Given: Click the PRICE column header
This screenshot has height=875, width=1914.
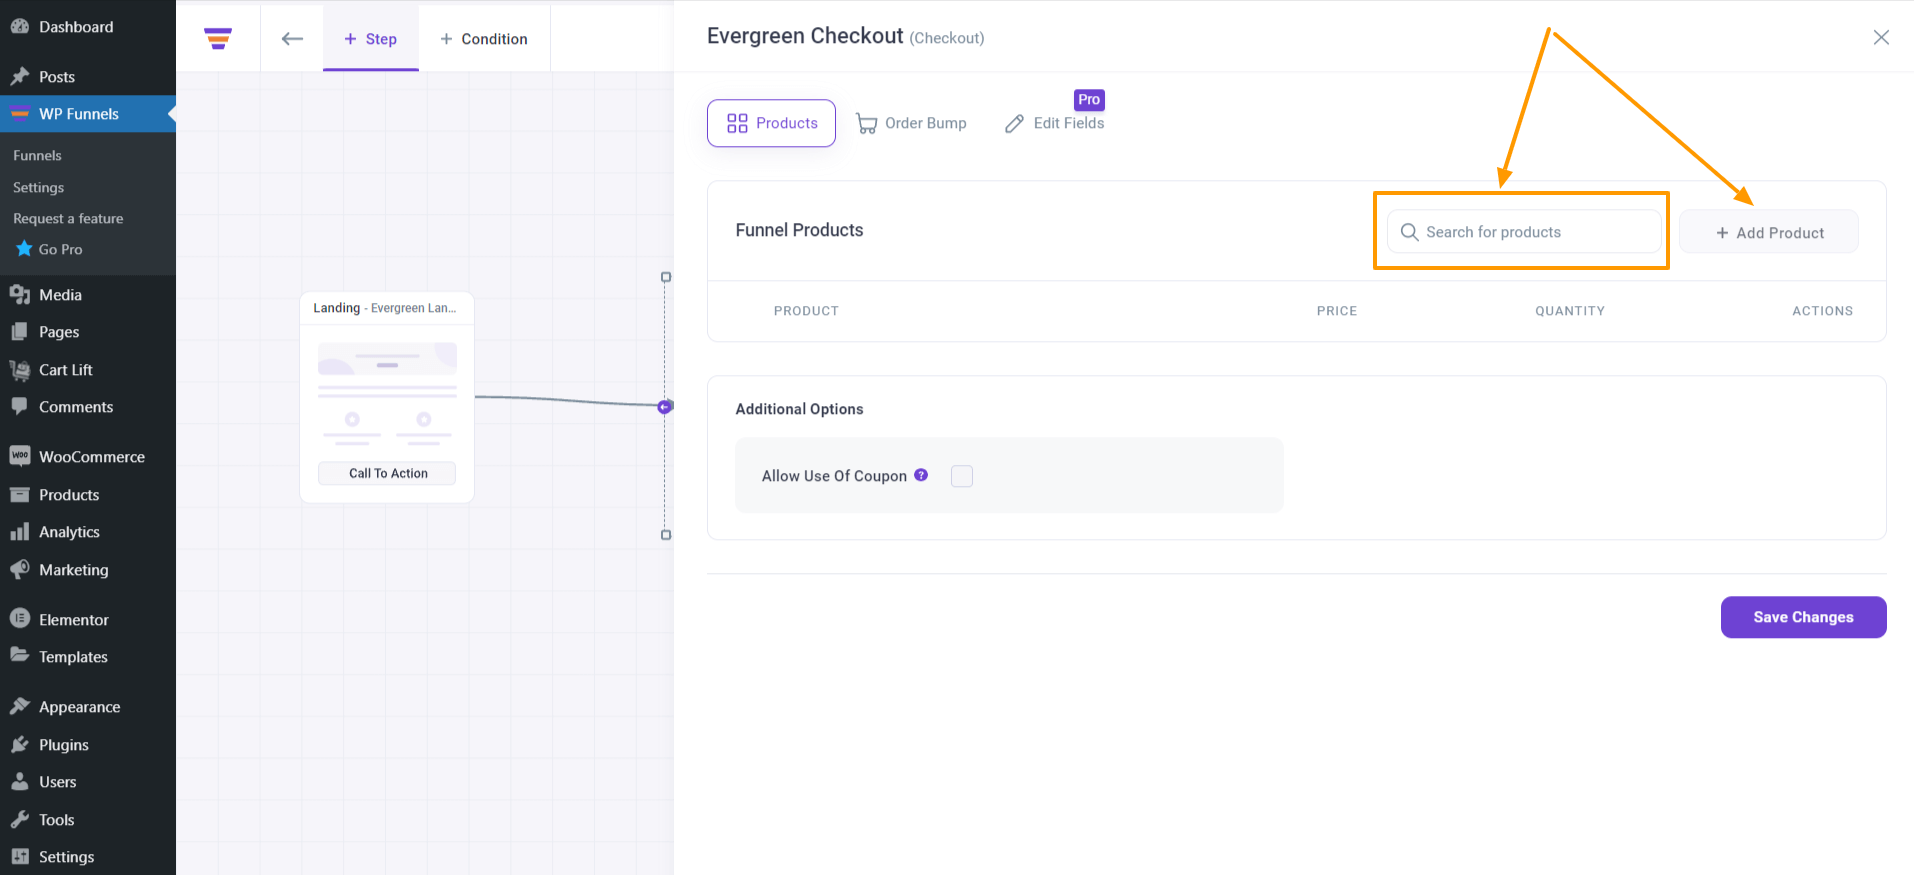Looking at the screenshot, I should click(x=1337, y=311).
